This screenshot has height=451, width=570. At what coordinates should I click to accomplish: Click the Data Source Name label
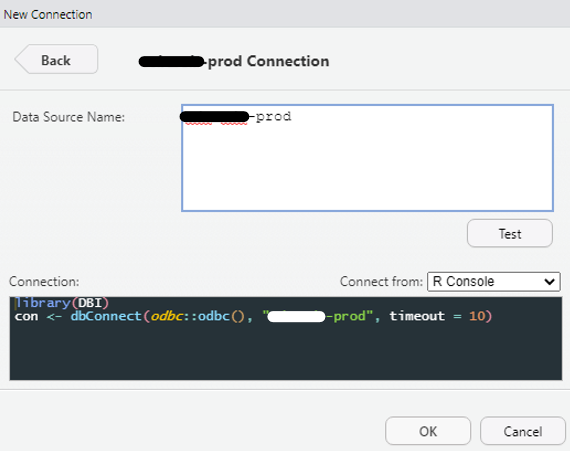pyautogui.click(x=68, y=117)
